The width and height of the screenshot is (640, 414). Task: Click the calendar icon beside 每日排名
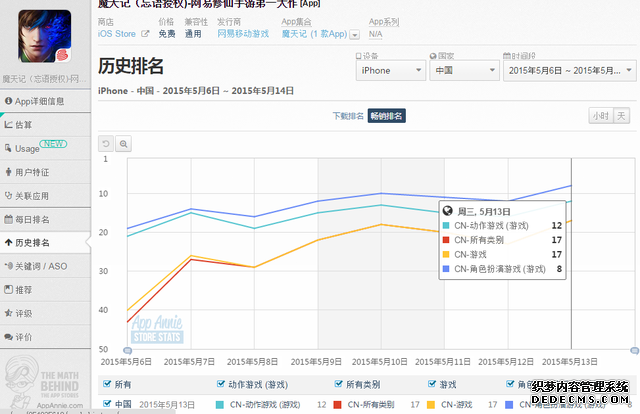[x=9, y=219]
